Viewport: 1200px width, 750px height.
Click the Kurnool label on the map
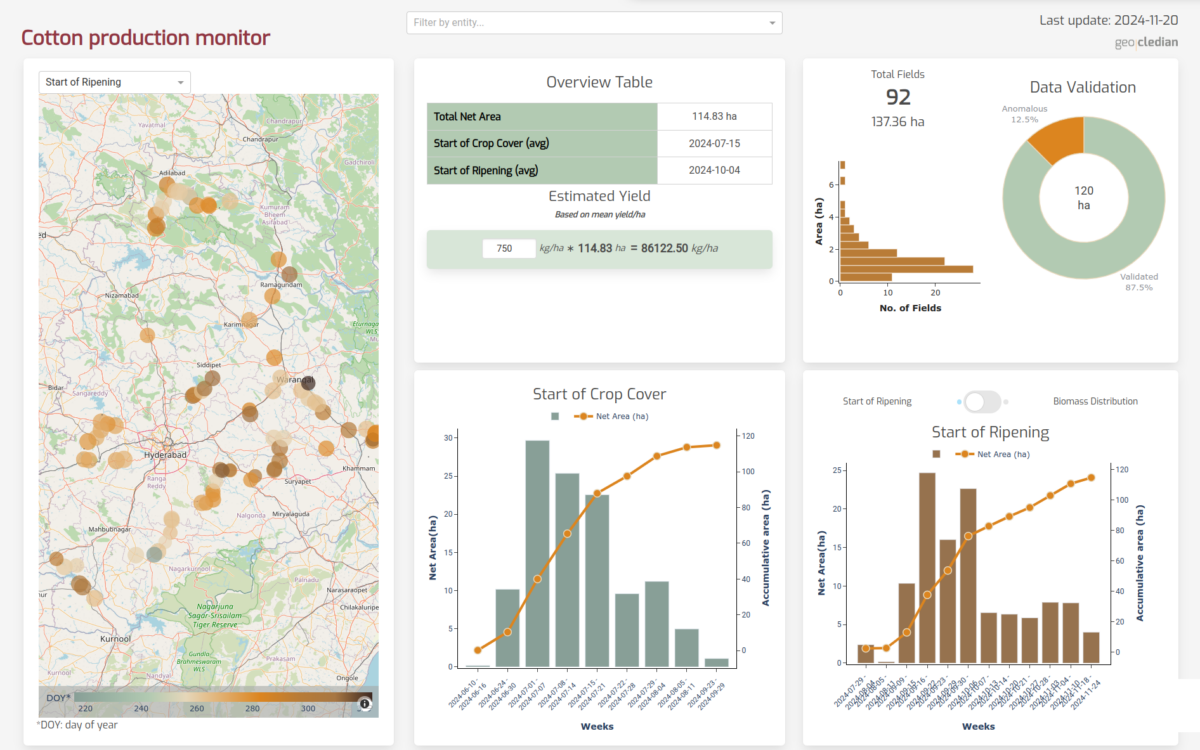tap(116, 637)
